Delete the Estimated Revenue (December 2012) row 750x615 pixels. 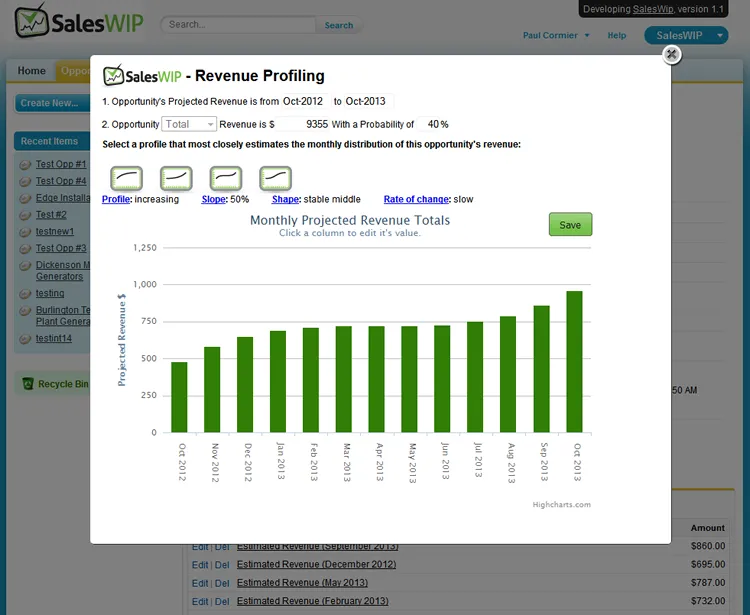pyautogui.click(x=222, y=565)
